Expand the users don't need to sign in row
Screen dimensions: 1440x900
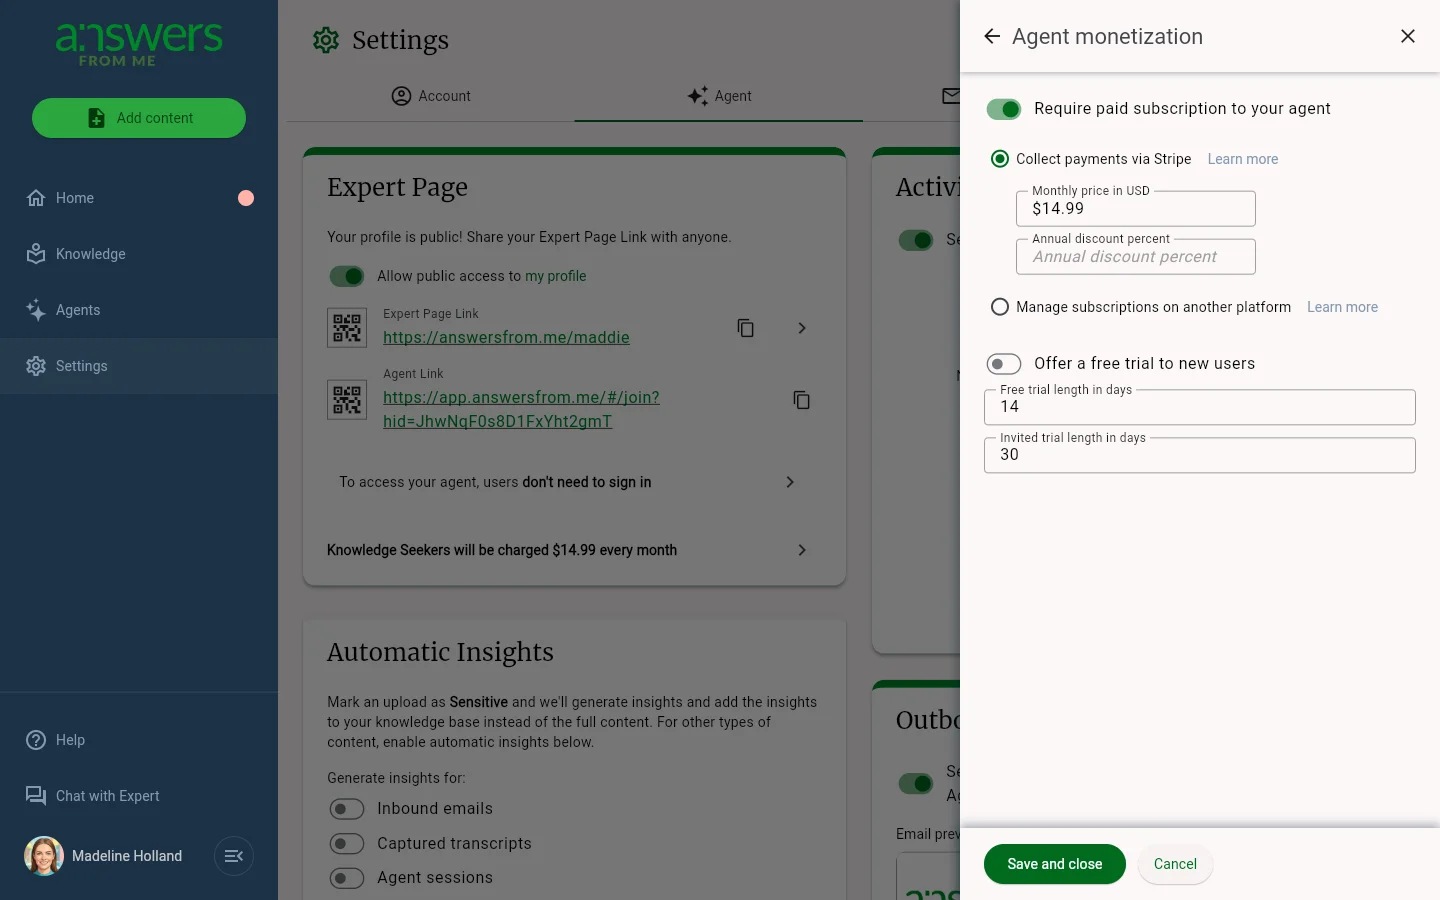pyautogui.click(x=575, y=482)
